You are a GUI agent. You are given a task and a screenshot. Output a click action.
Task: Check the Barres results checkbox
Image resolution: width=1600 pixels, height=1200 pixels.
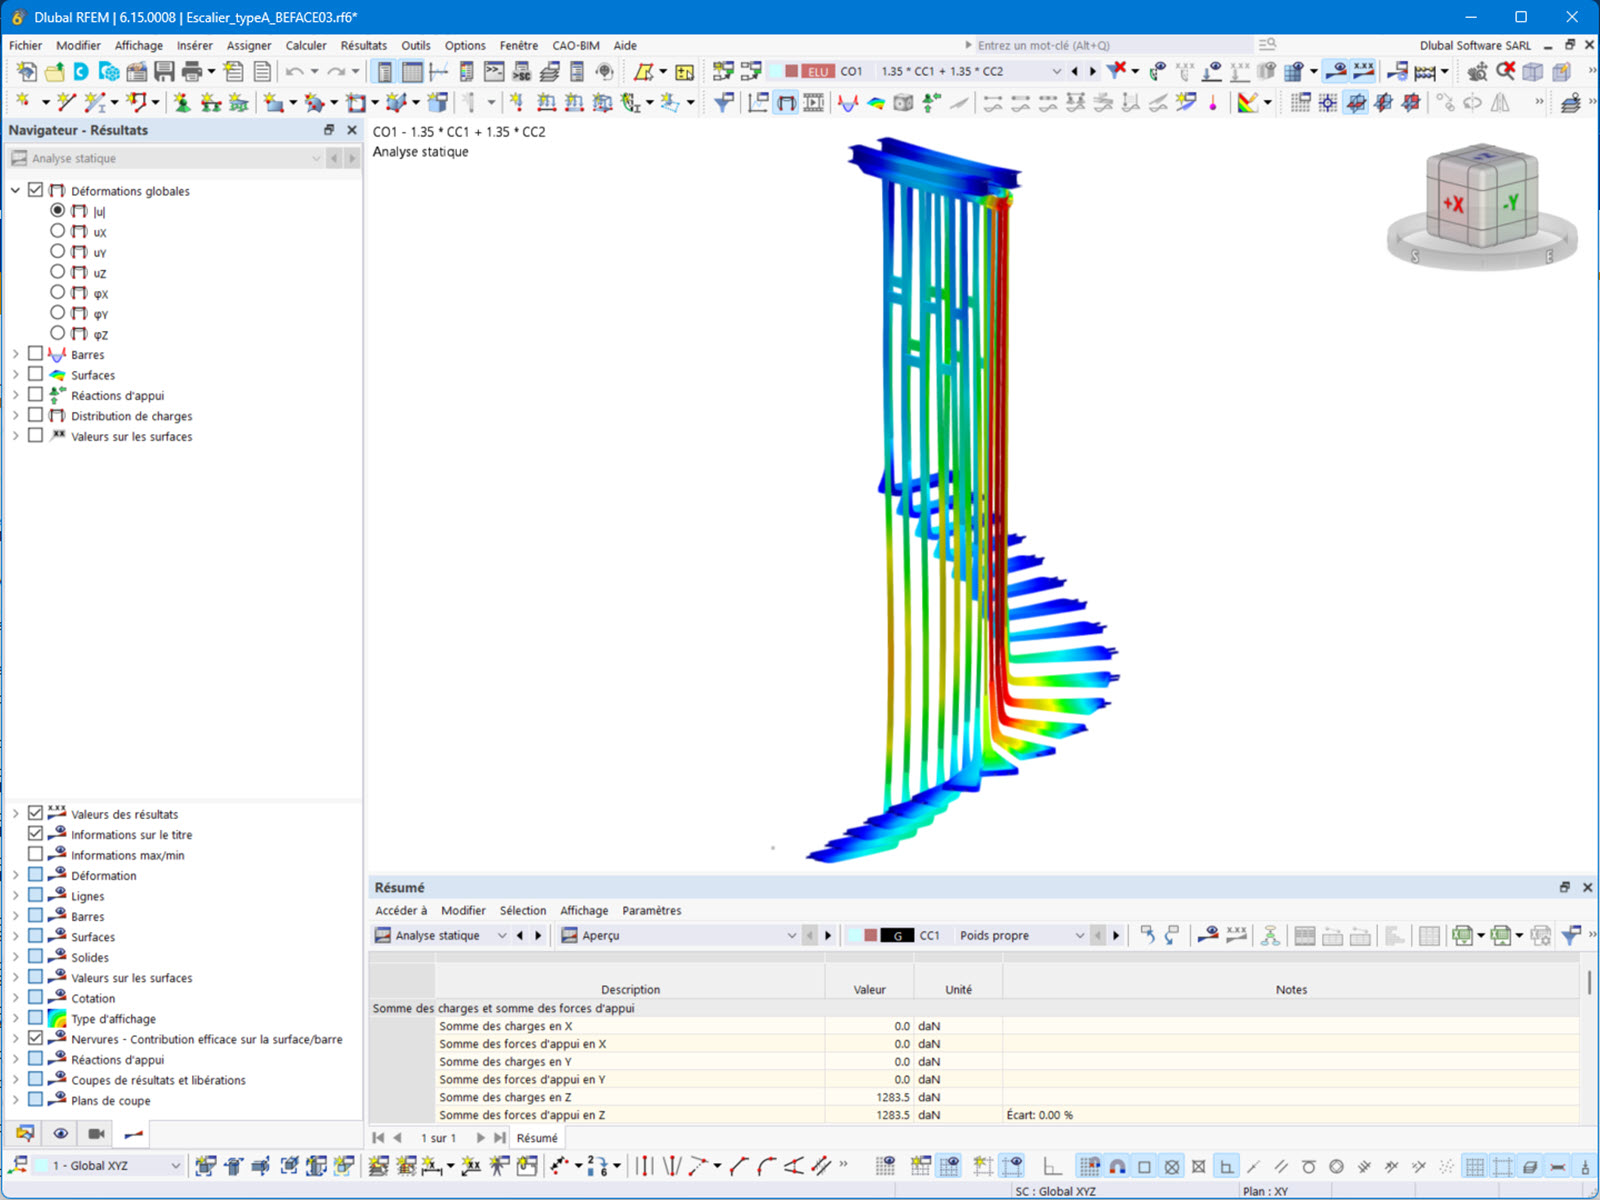(x=36, y=354)
